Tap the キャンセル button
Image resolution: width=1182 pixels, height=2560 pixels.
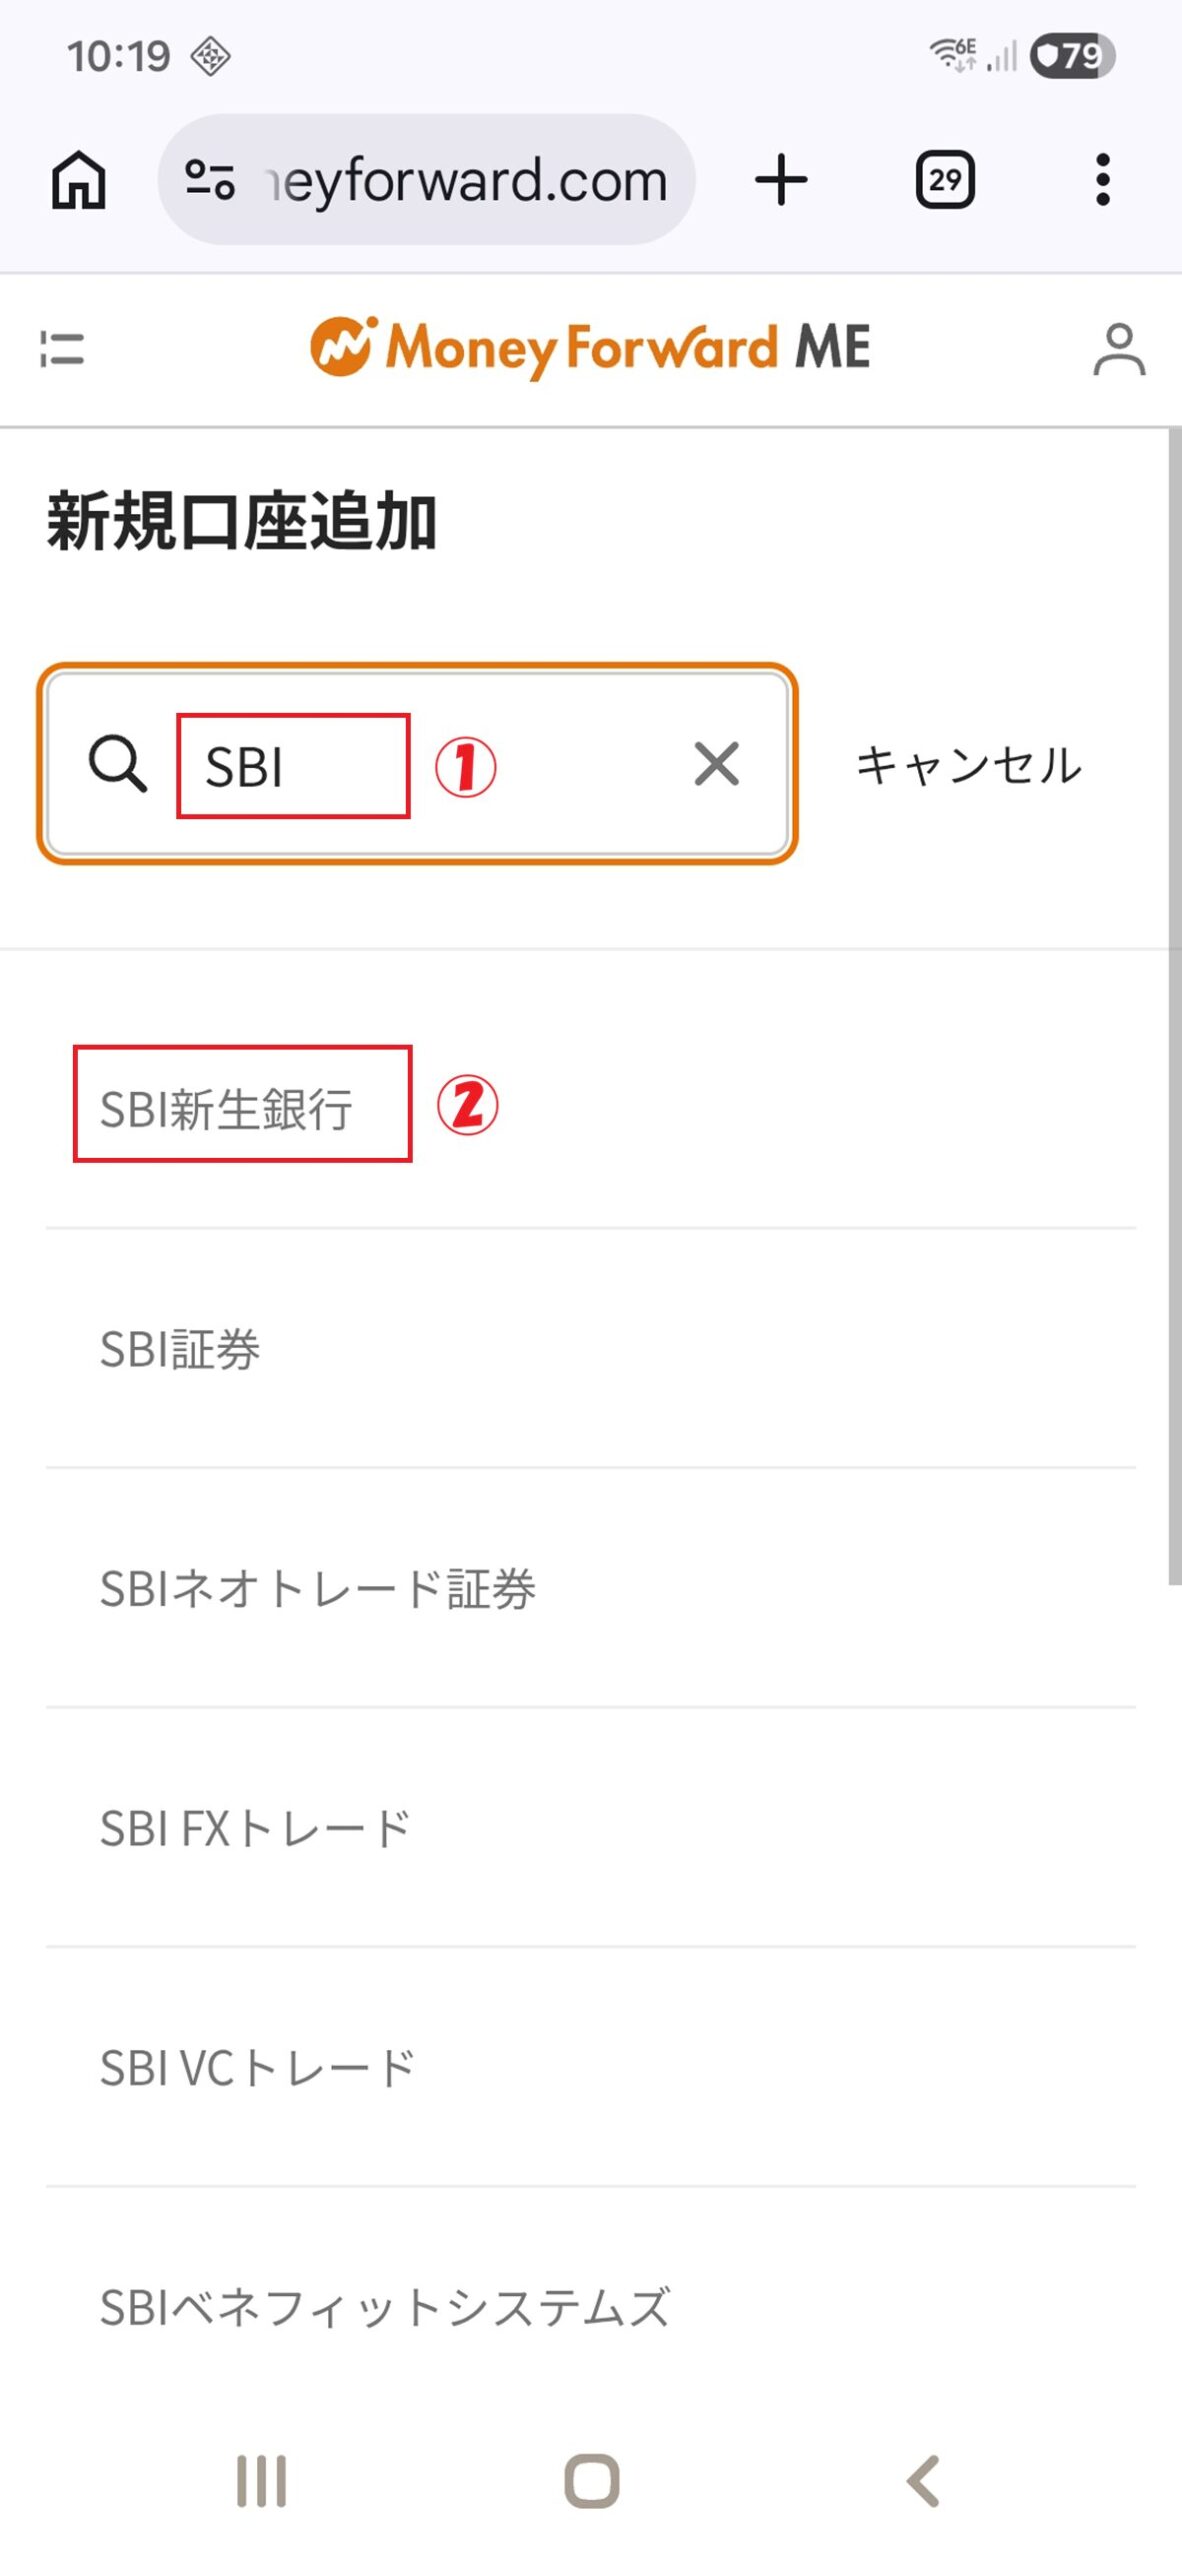(x=968, y=766)
